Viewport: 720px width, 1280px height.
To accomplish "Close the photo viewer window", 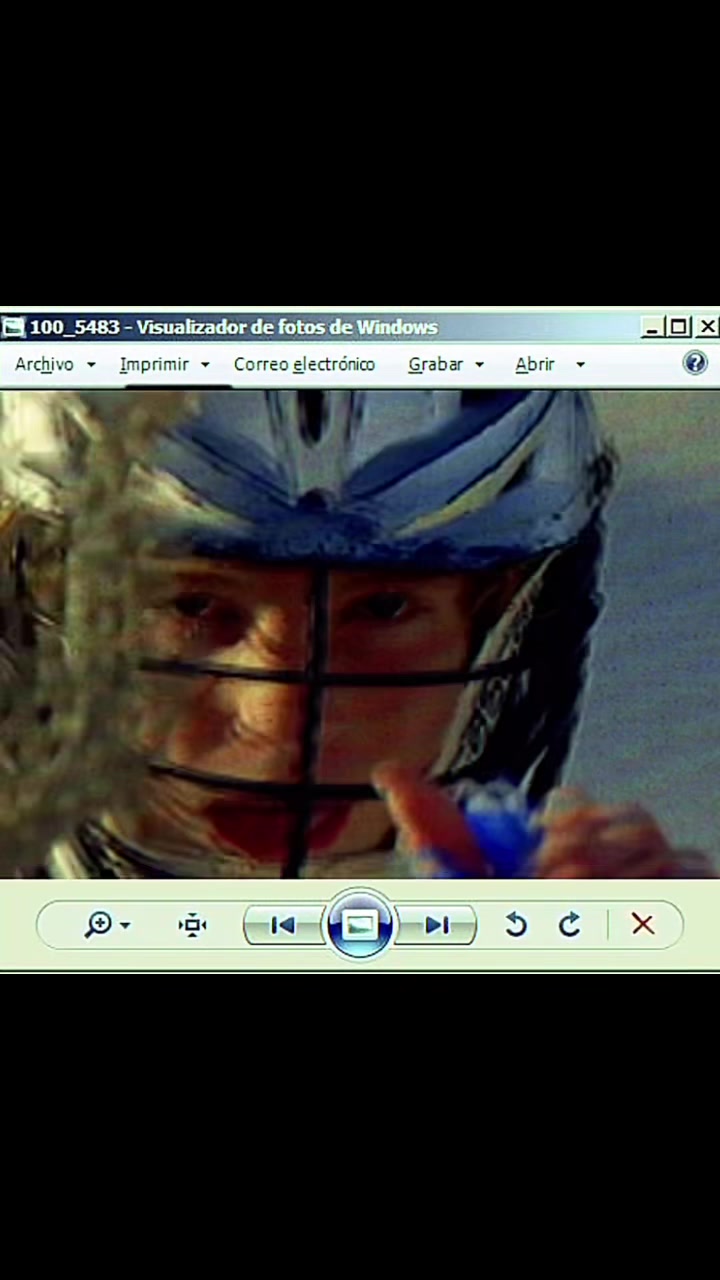I will tap(707, 327).
